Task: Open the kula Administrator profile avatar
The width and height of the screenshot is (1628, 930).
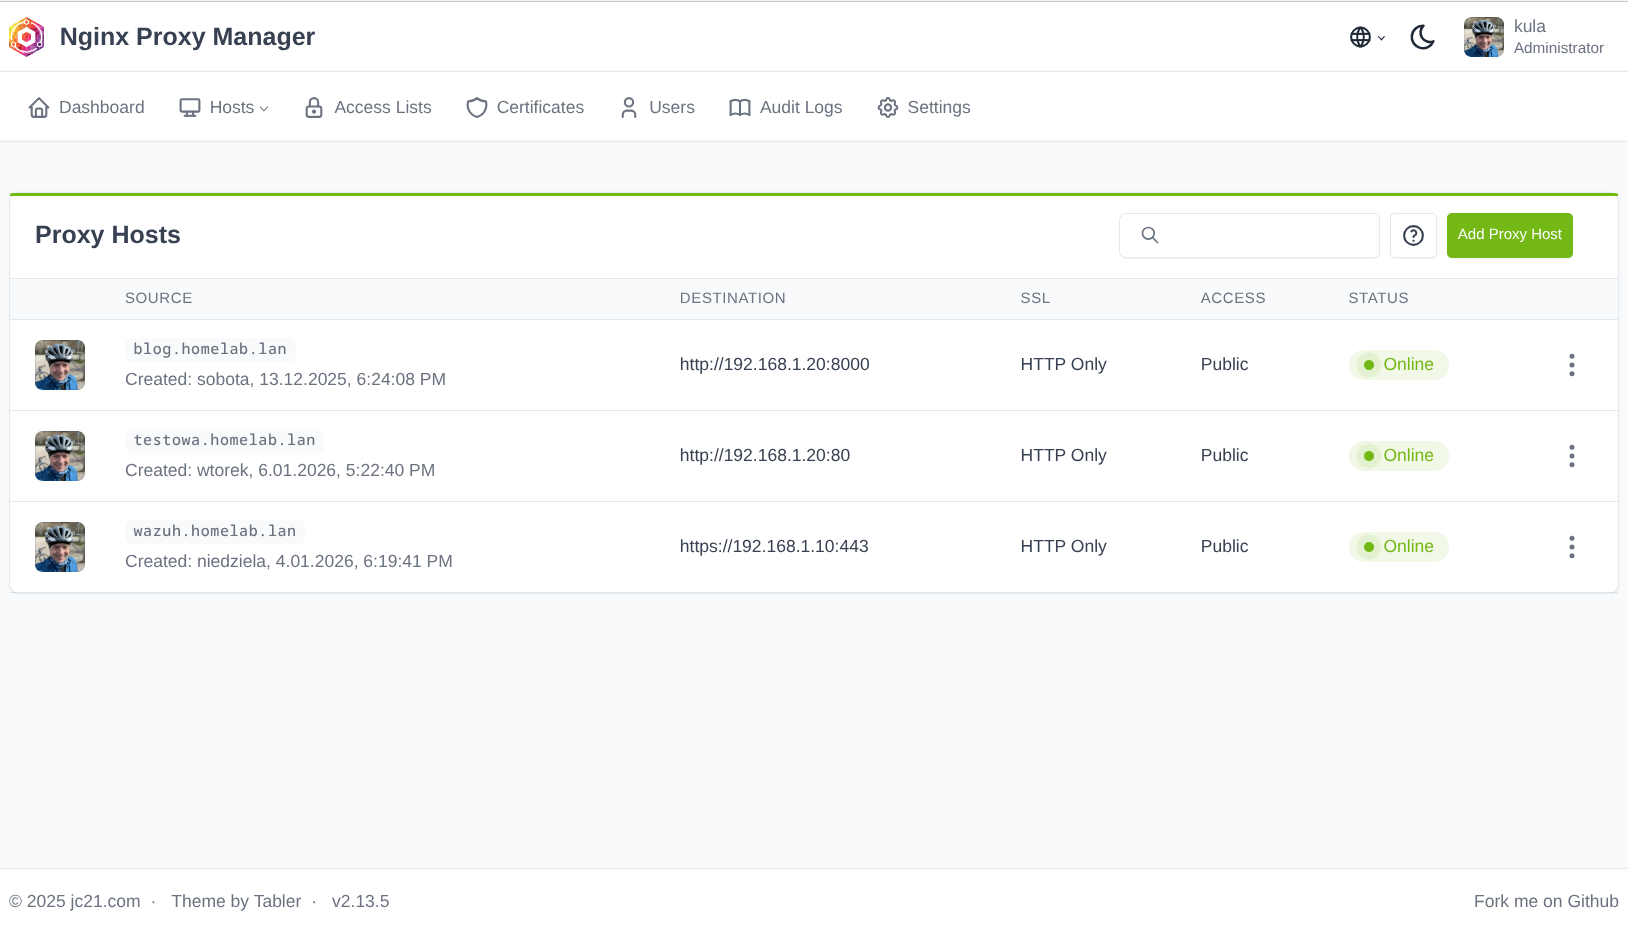Action: (x=1483, y=37)
